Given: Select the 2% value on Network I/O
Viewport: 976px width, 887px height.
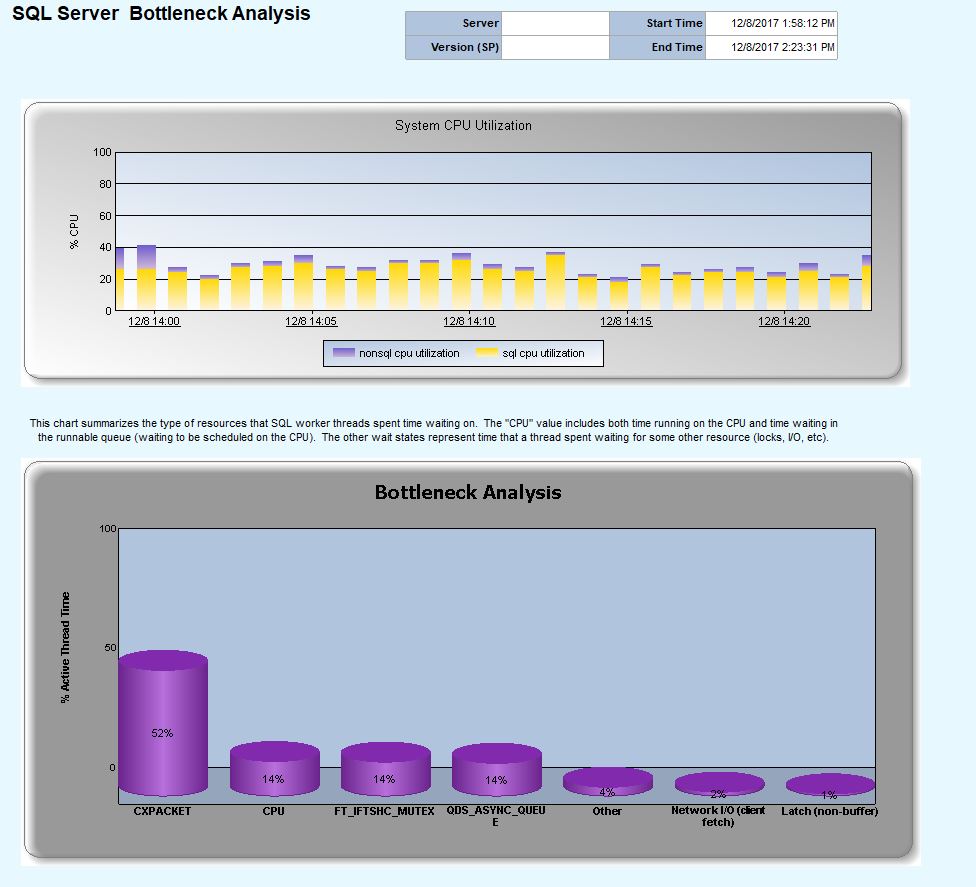Looking at the screenshot, I should (718, 794).
